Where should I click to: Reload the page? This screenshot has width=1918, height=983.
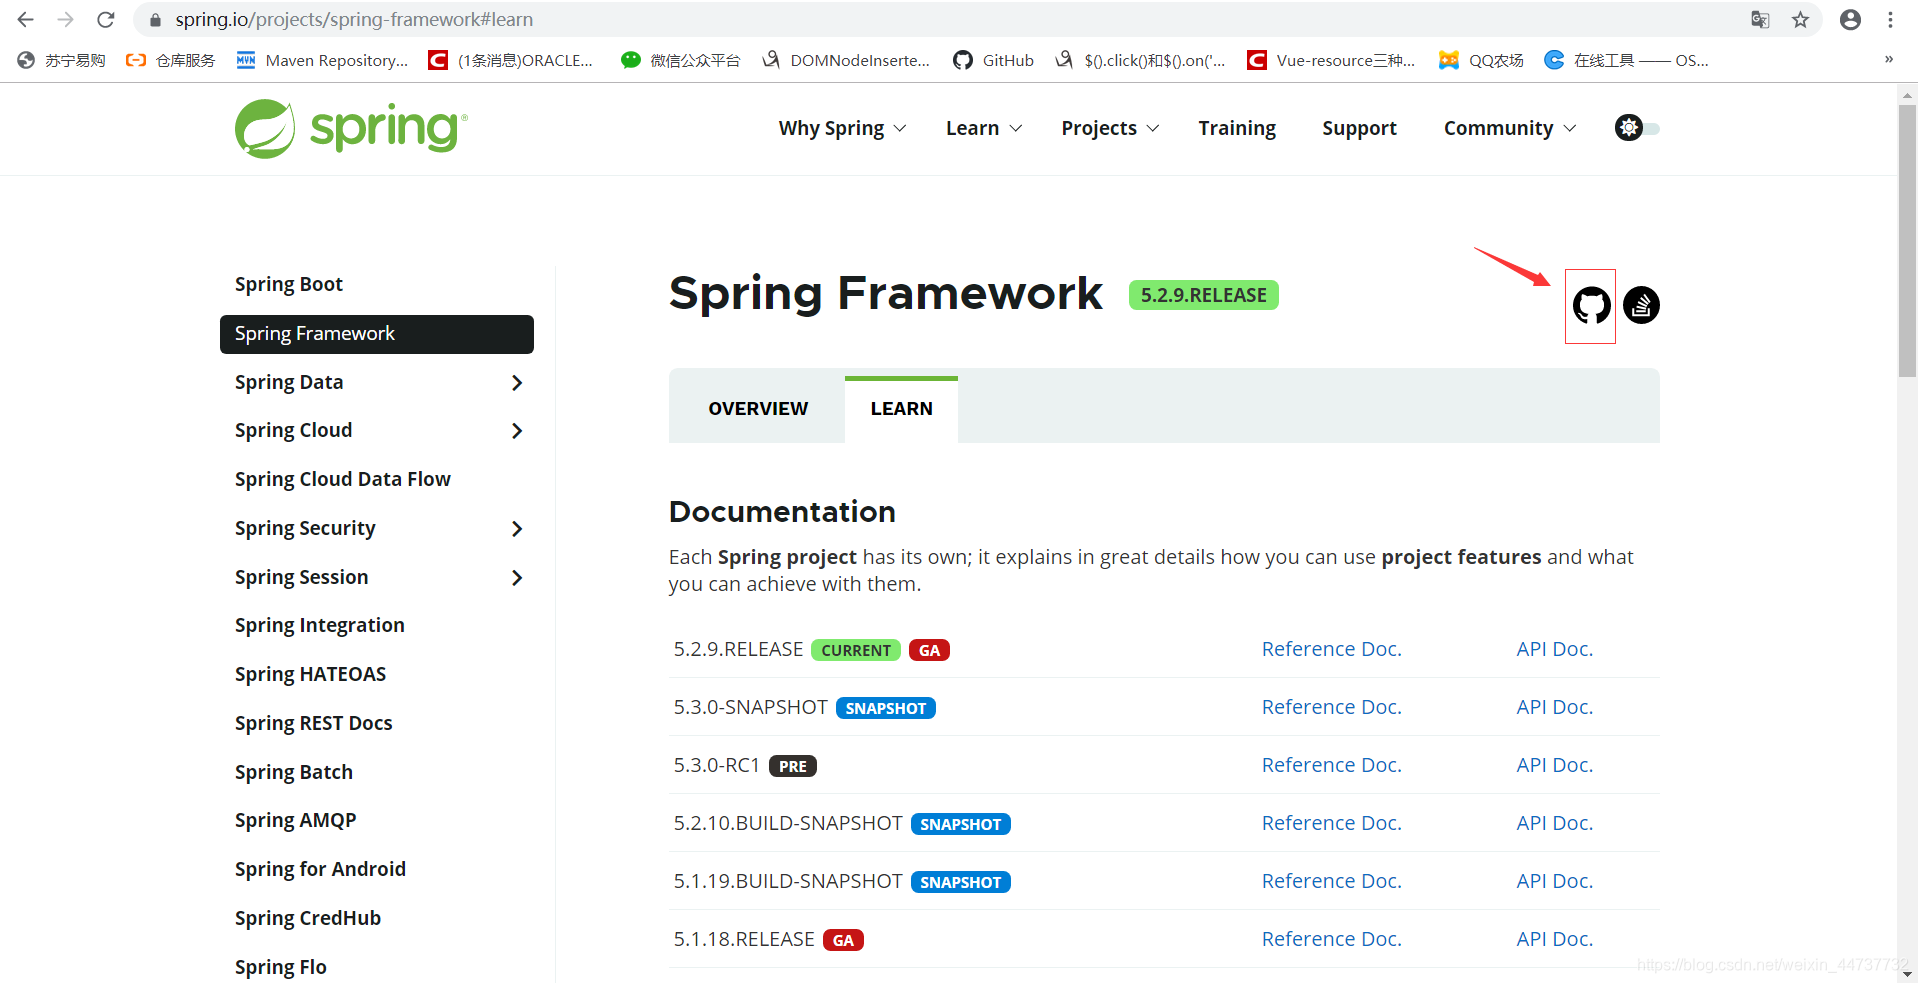106,19
